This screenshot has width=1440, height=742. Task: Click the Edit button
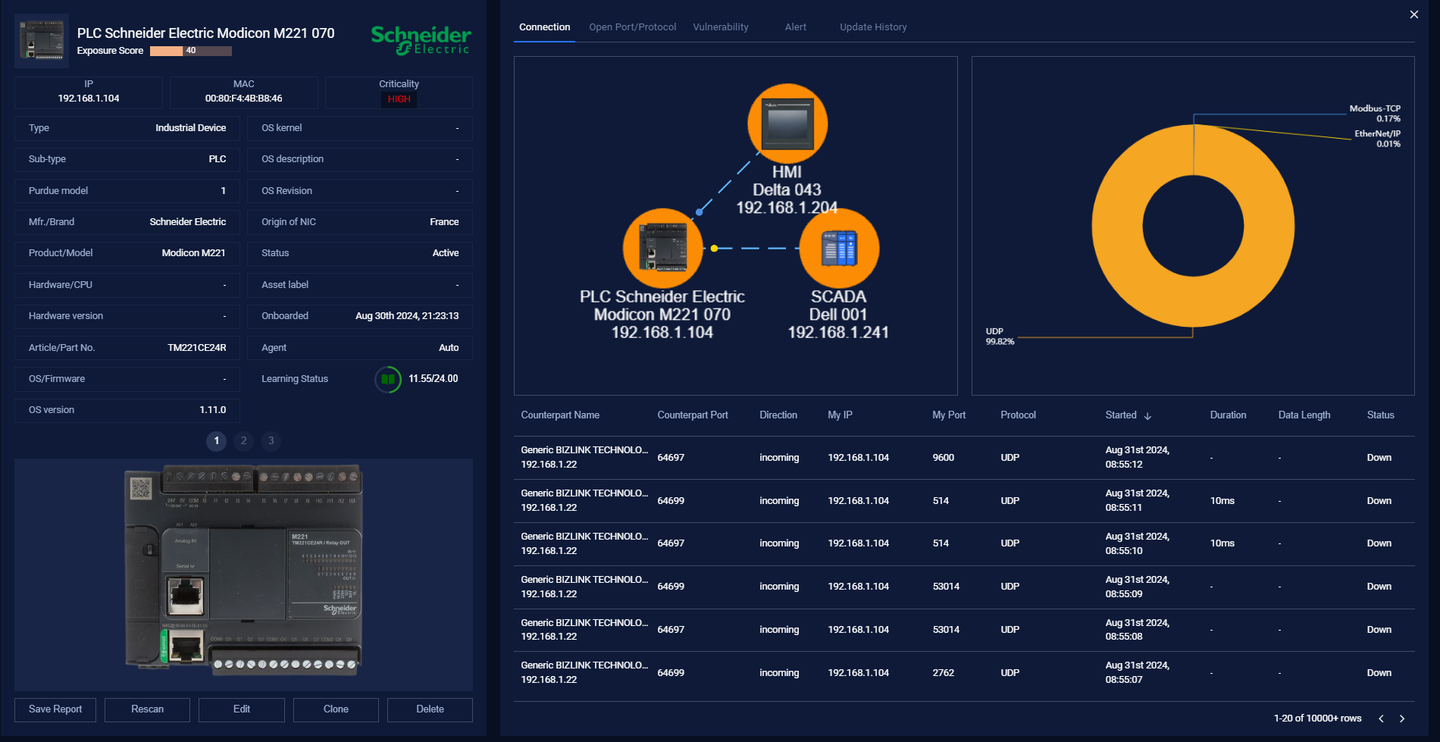point(242,709)
